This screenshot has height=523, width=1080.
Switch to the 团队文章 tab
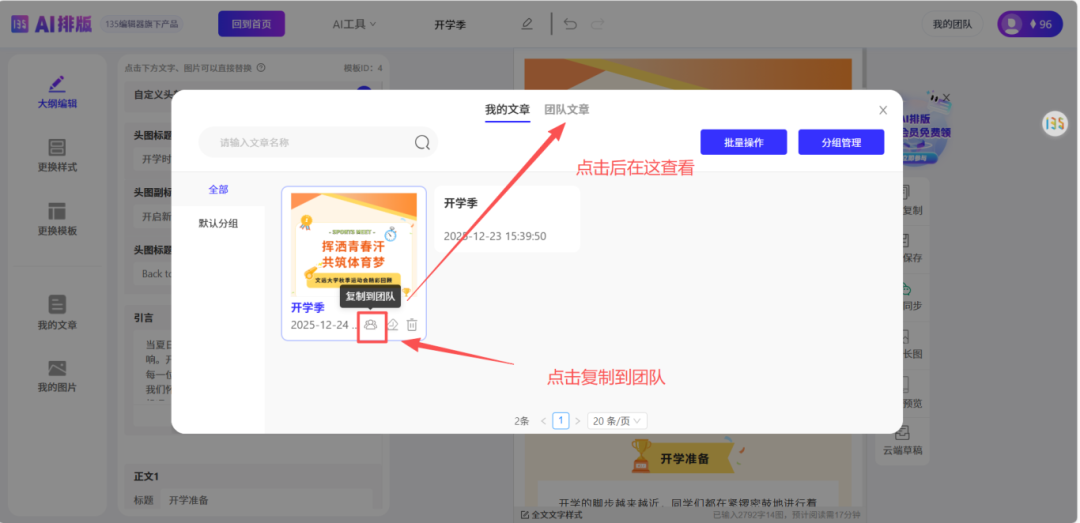(566, 109)
